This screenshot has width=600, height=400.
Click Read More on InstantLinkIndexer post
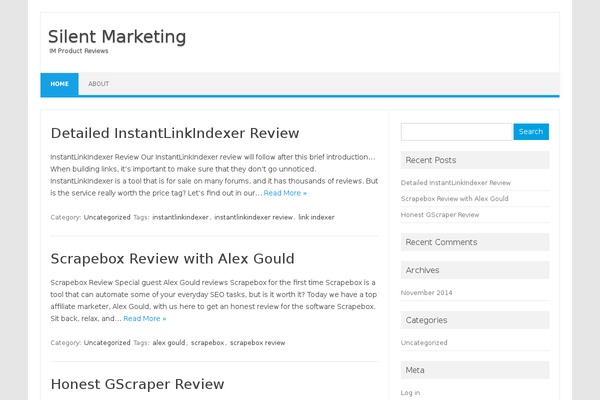286,193
